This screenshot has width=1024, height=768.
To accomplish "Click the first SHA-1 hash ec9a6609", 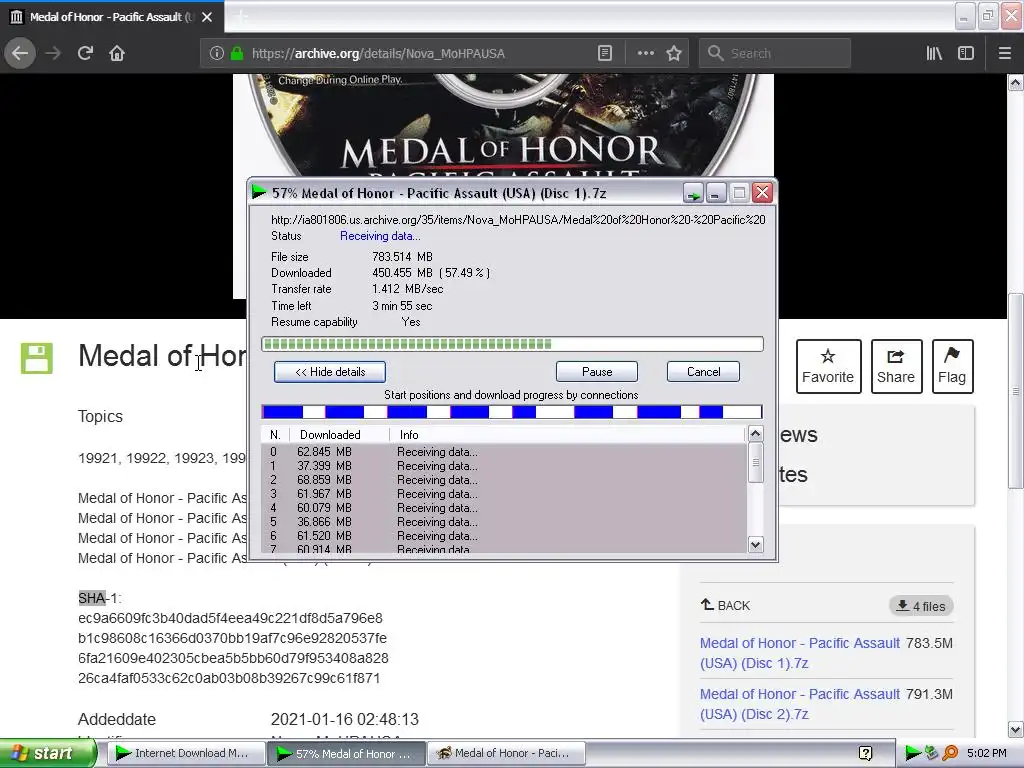I will coord(230,618).
